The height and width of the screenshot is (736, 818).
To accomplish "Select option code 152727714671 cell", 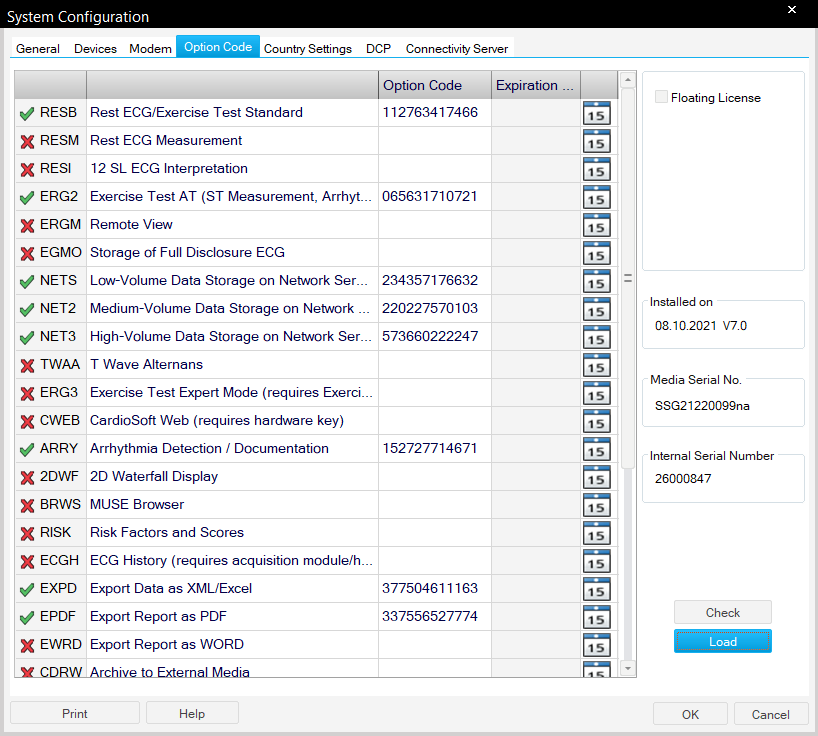I will (435, 449).
